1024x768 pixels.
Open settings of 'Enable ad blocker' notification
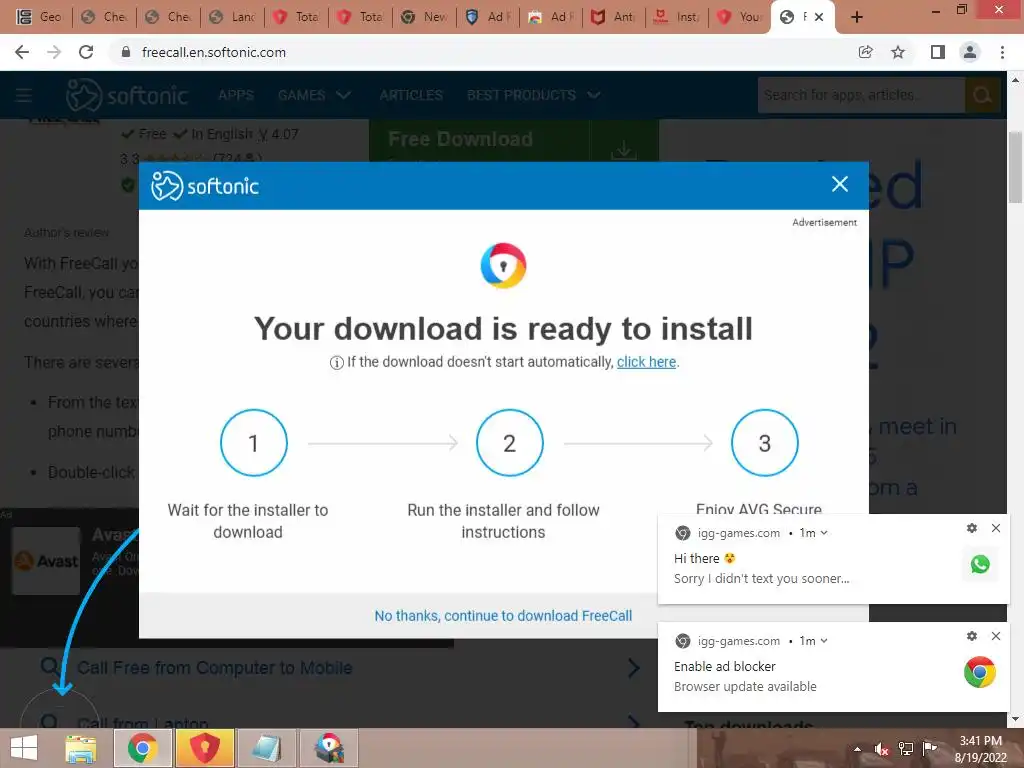point(972,635)
